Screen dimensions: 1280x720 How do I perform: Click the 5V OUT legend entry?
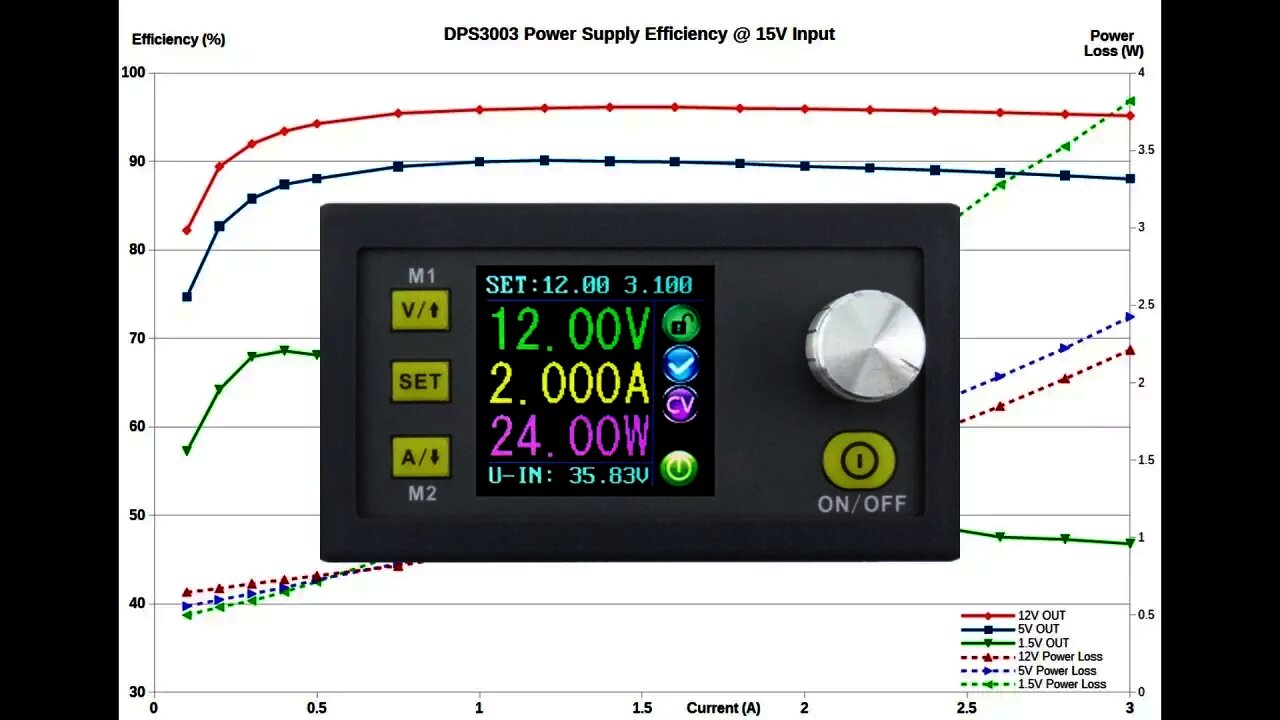point(1011,629)
